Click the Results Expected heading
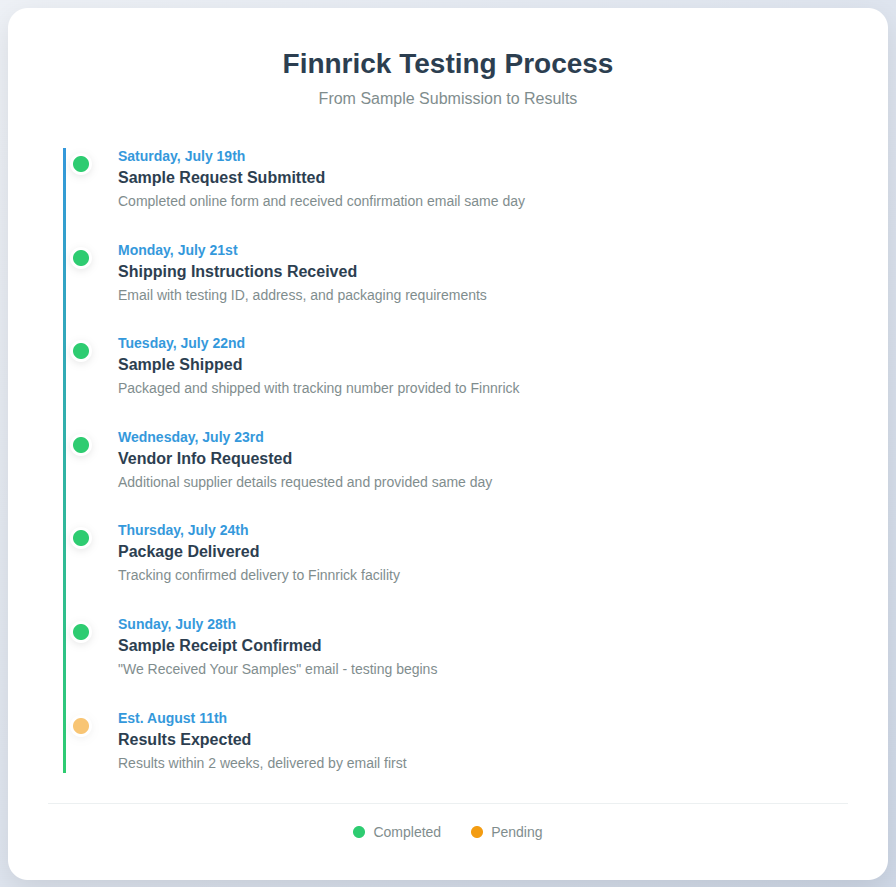Viewport: 896px width, 887px height. pos(185,740)
